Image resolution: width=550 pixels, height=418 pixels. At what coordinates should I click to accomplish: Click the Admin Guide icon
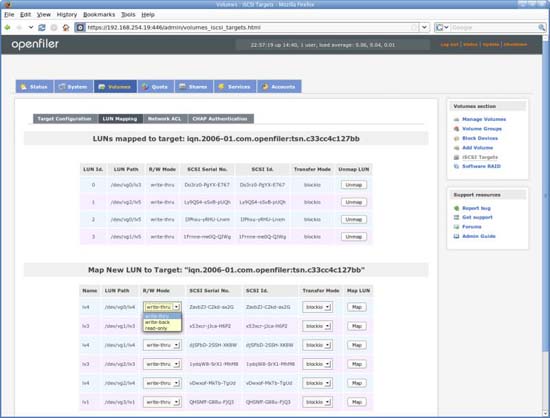(x=456, y=236)
